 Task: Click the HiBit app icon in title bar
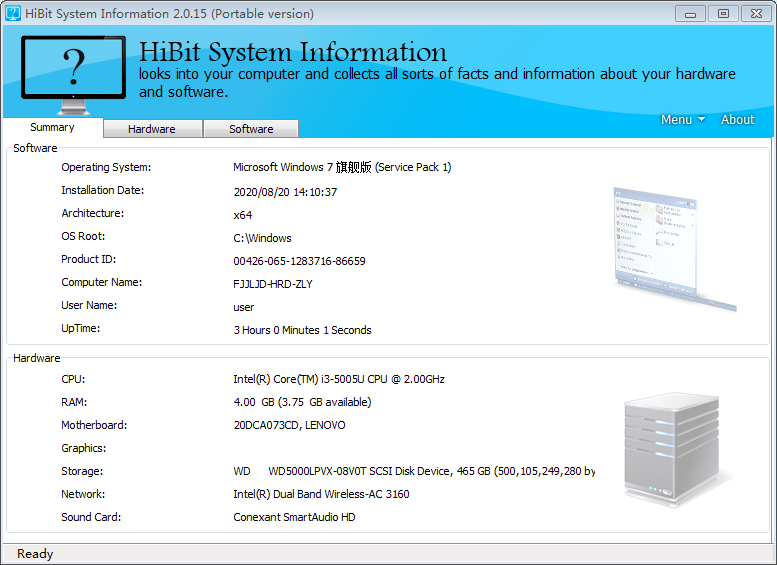tap(13, 14)
